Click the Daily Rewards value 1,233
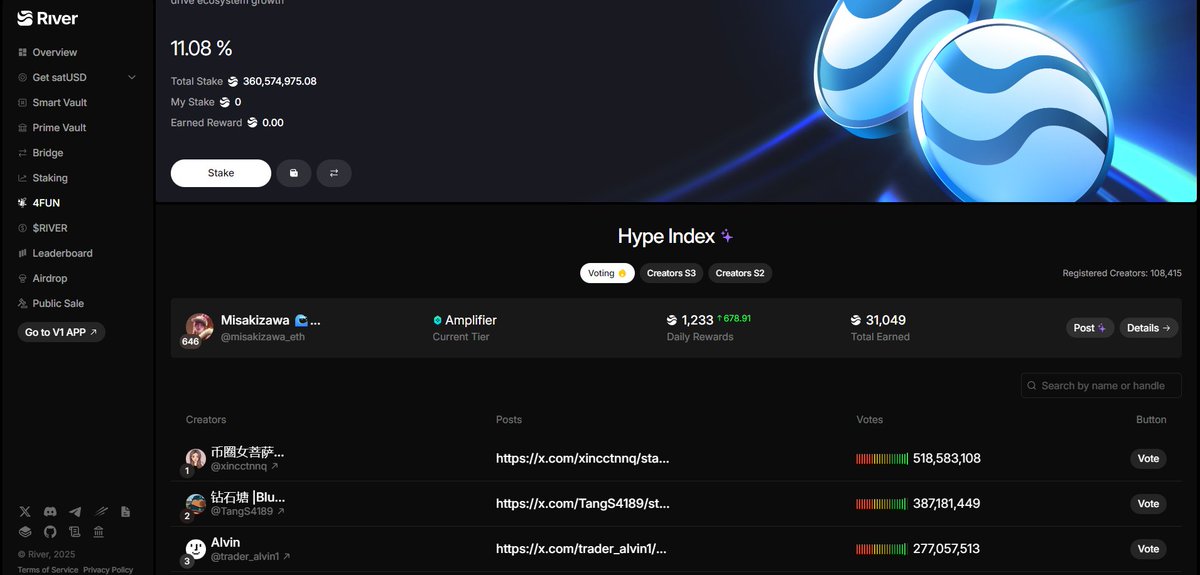 698,320
